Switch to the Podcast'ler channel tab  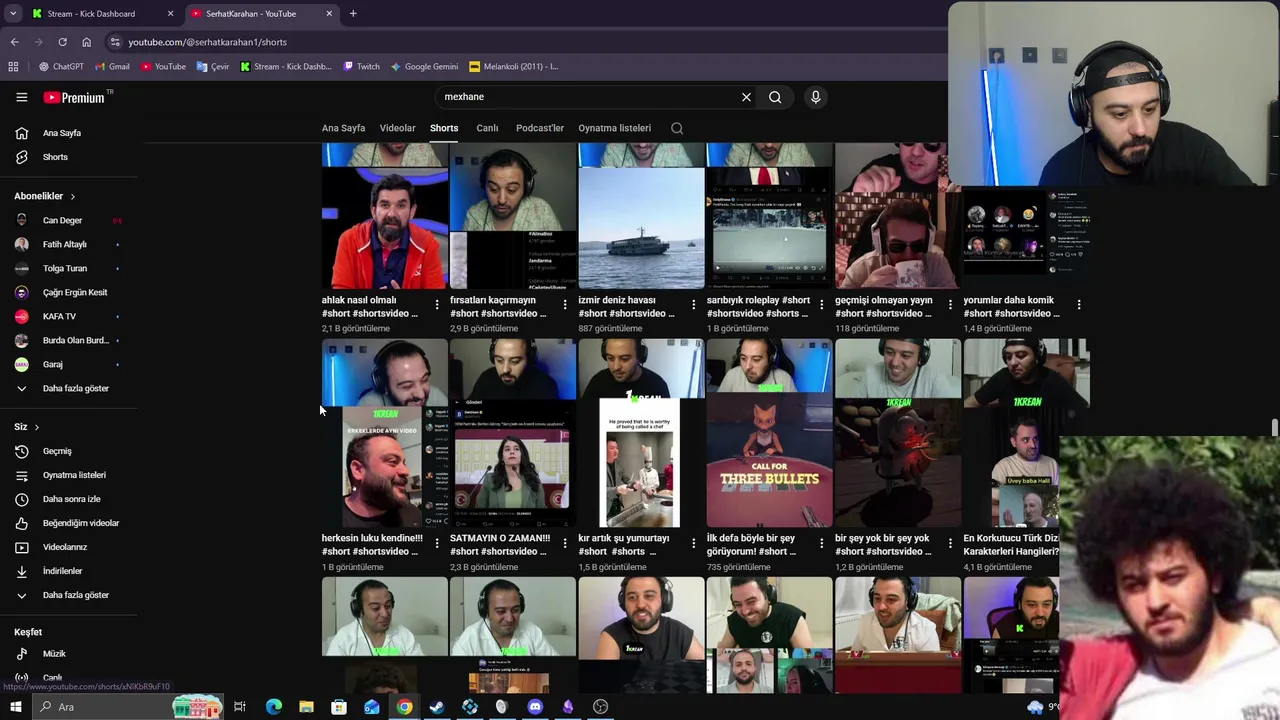(540, 128)
